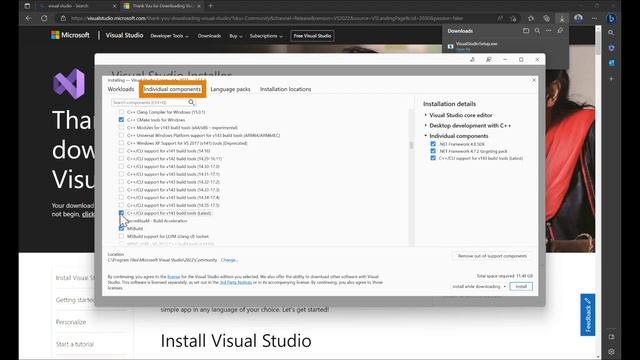
Task: Click the site info lock icon
Action: click(63, 18)
